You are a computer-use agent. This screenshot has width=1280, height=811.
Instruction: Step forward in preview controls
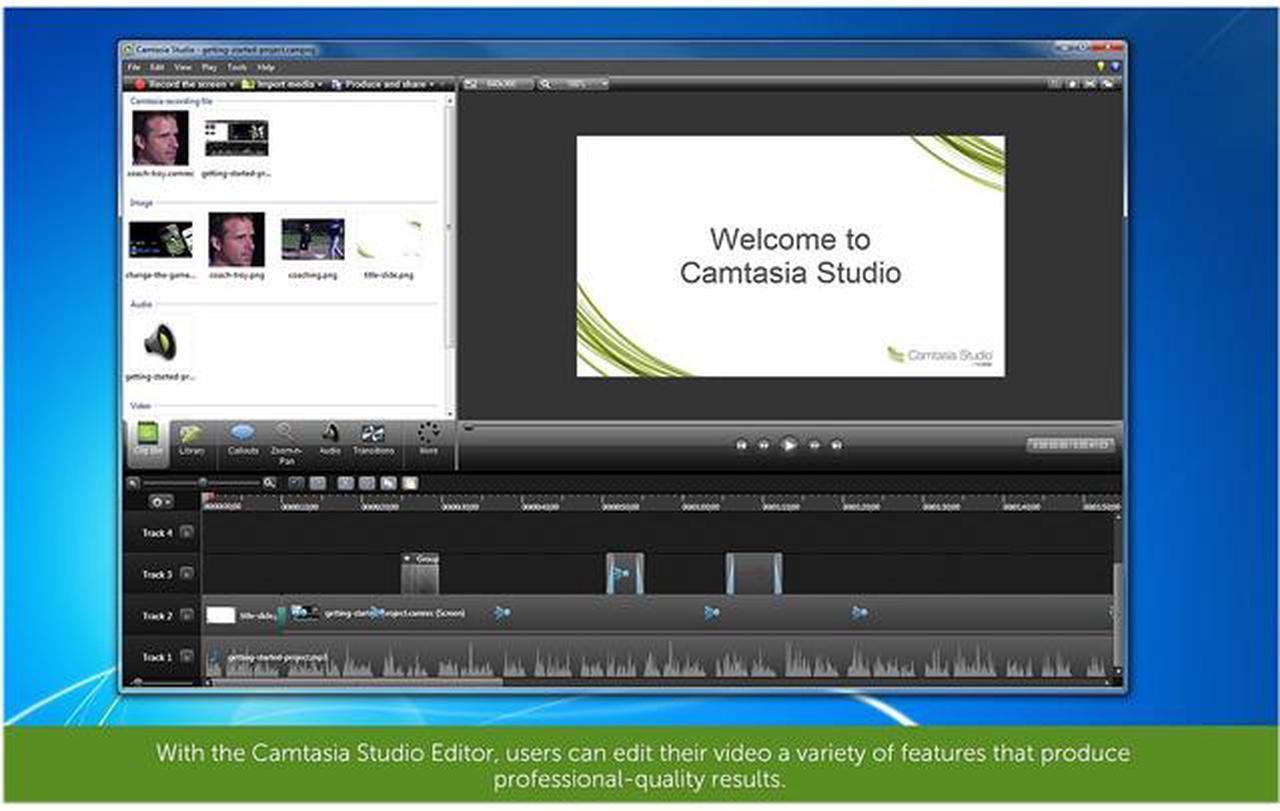[x=814, y=446]
